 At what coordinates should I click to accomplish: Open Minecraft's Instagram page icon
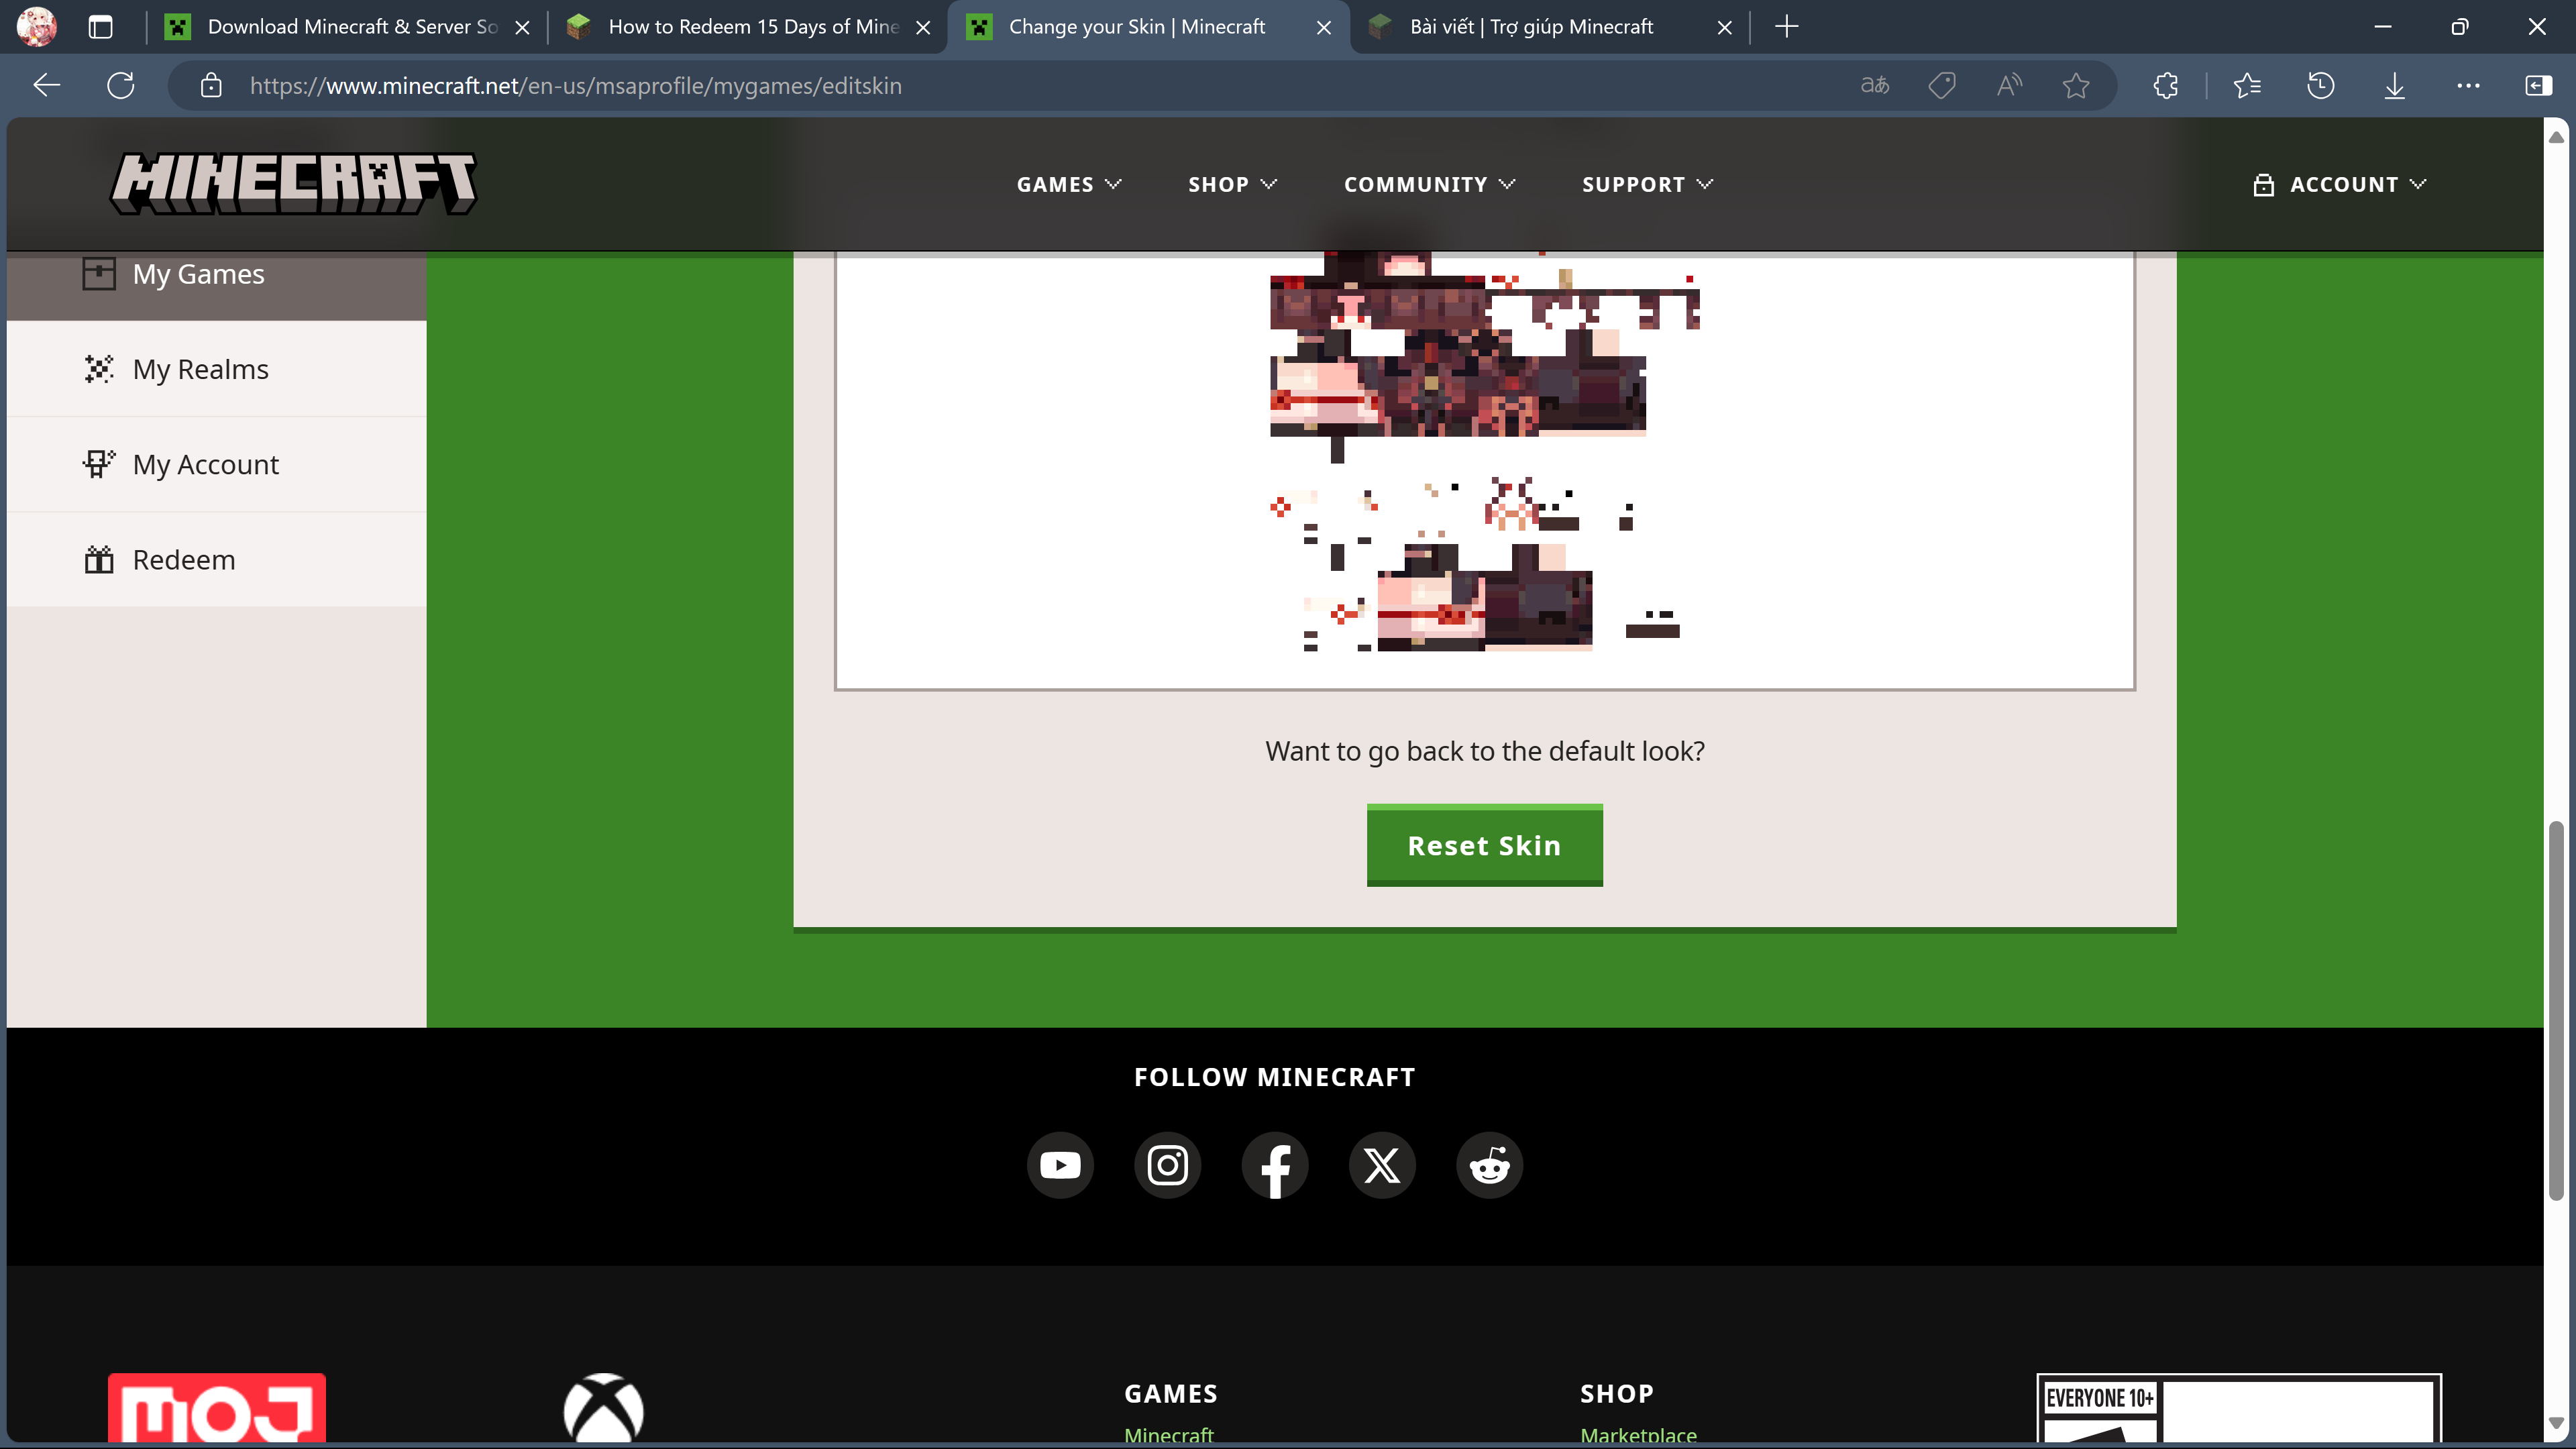pos(1167,1165)
